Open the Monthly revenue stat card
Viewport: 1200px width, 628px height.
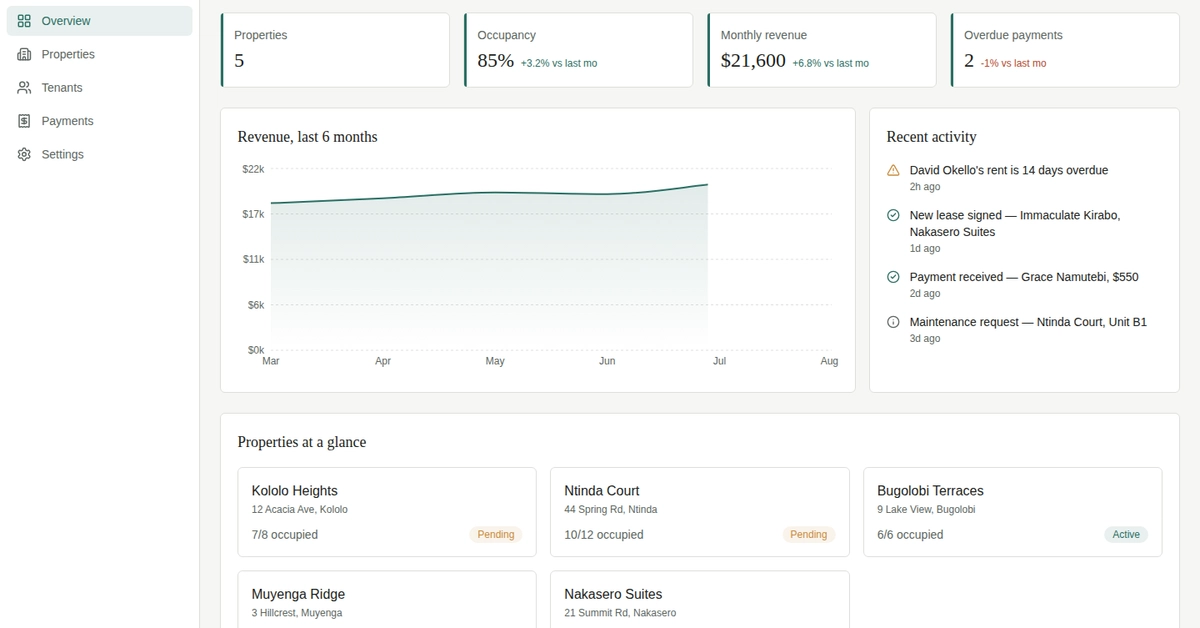coord(822,50)
